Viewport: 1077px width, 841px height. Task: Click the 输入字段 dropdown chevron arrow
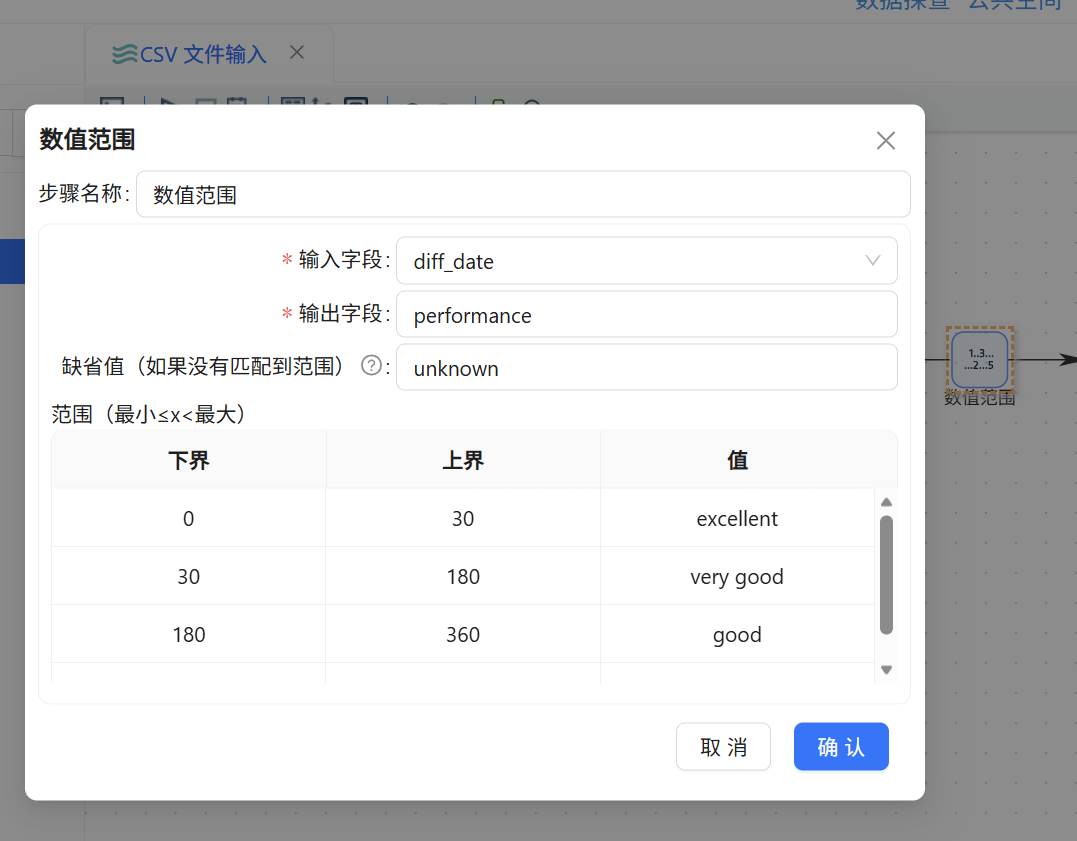[872, 260]
